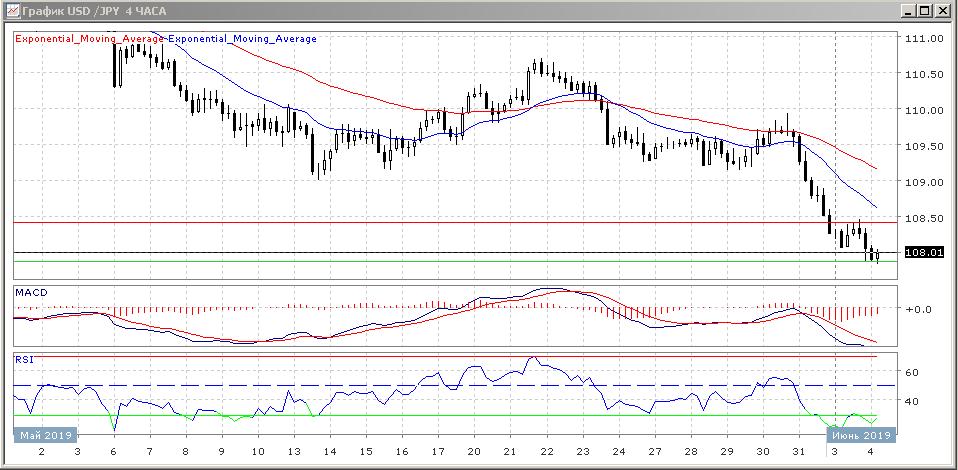Click the chart icon in the title bar

(11, 11)
